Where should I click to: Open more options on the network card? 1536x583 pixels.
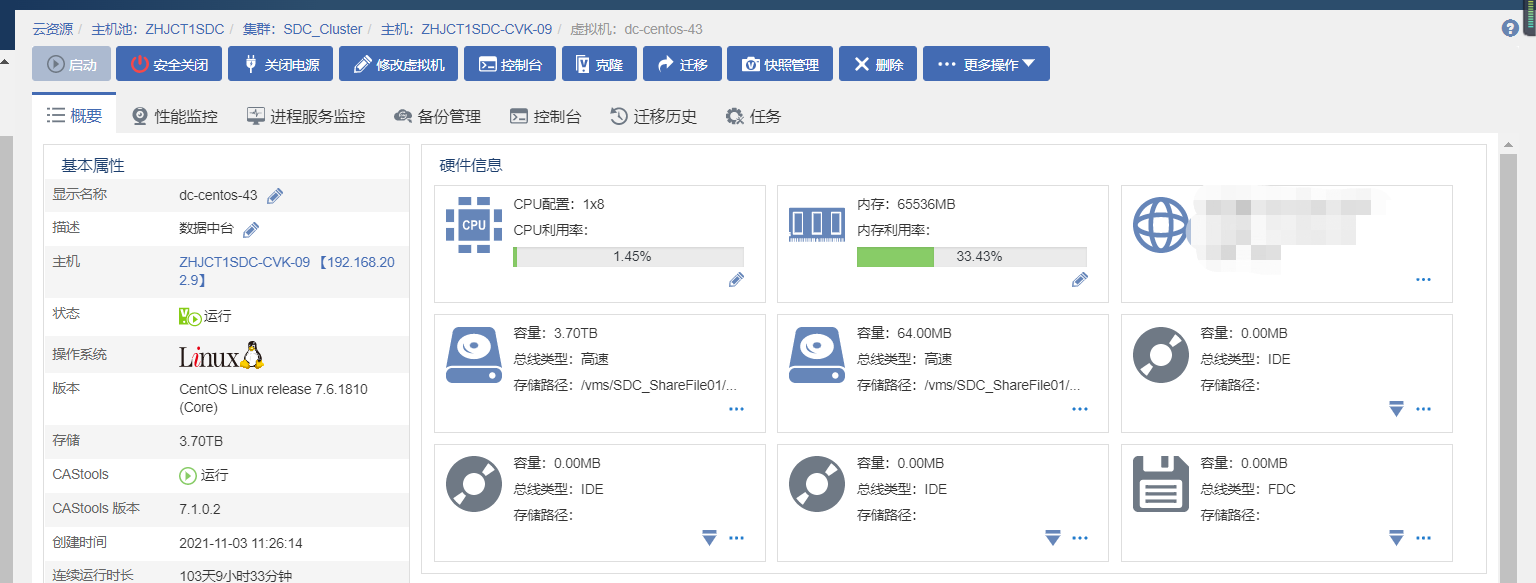click(x=1424, y=280)
